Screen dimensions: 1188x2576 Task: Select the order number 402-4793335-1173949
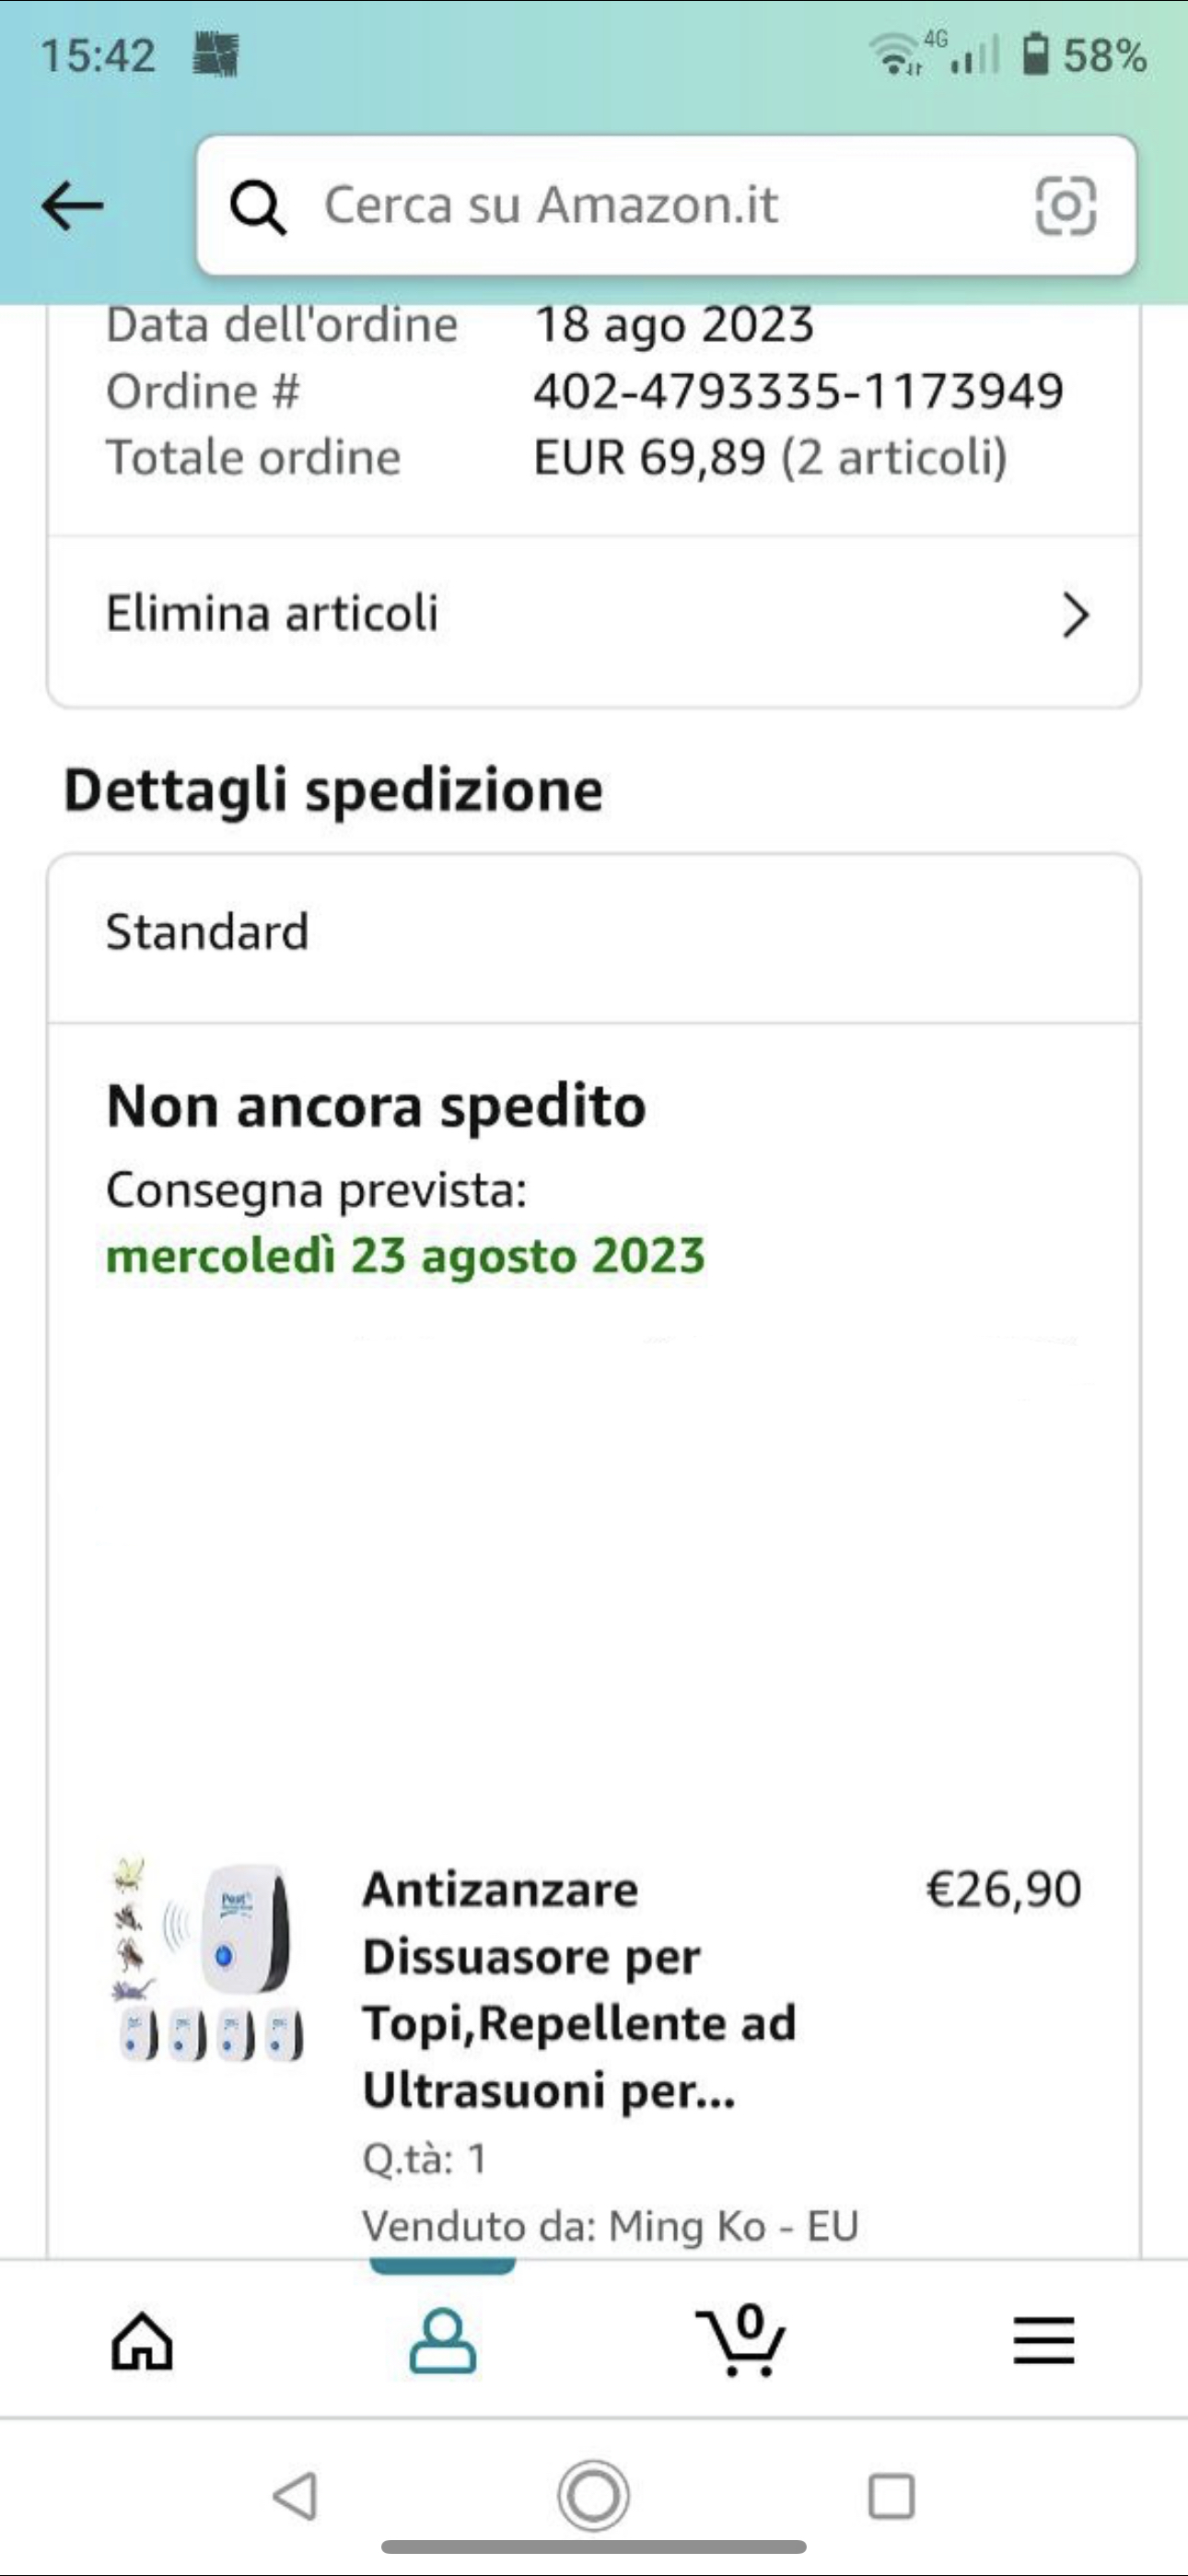(798, 391)
